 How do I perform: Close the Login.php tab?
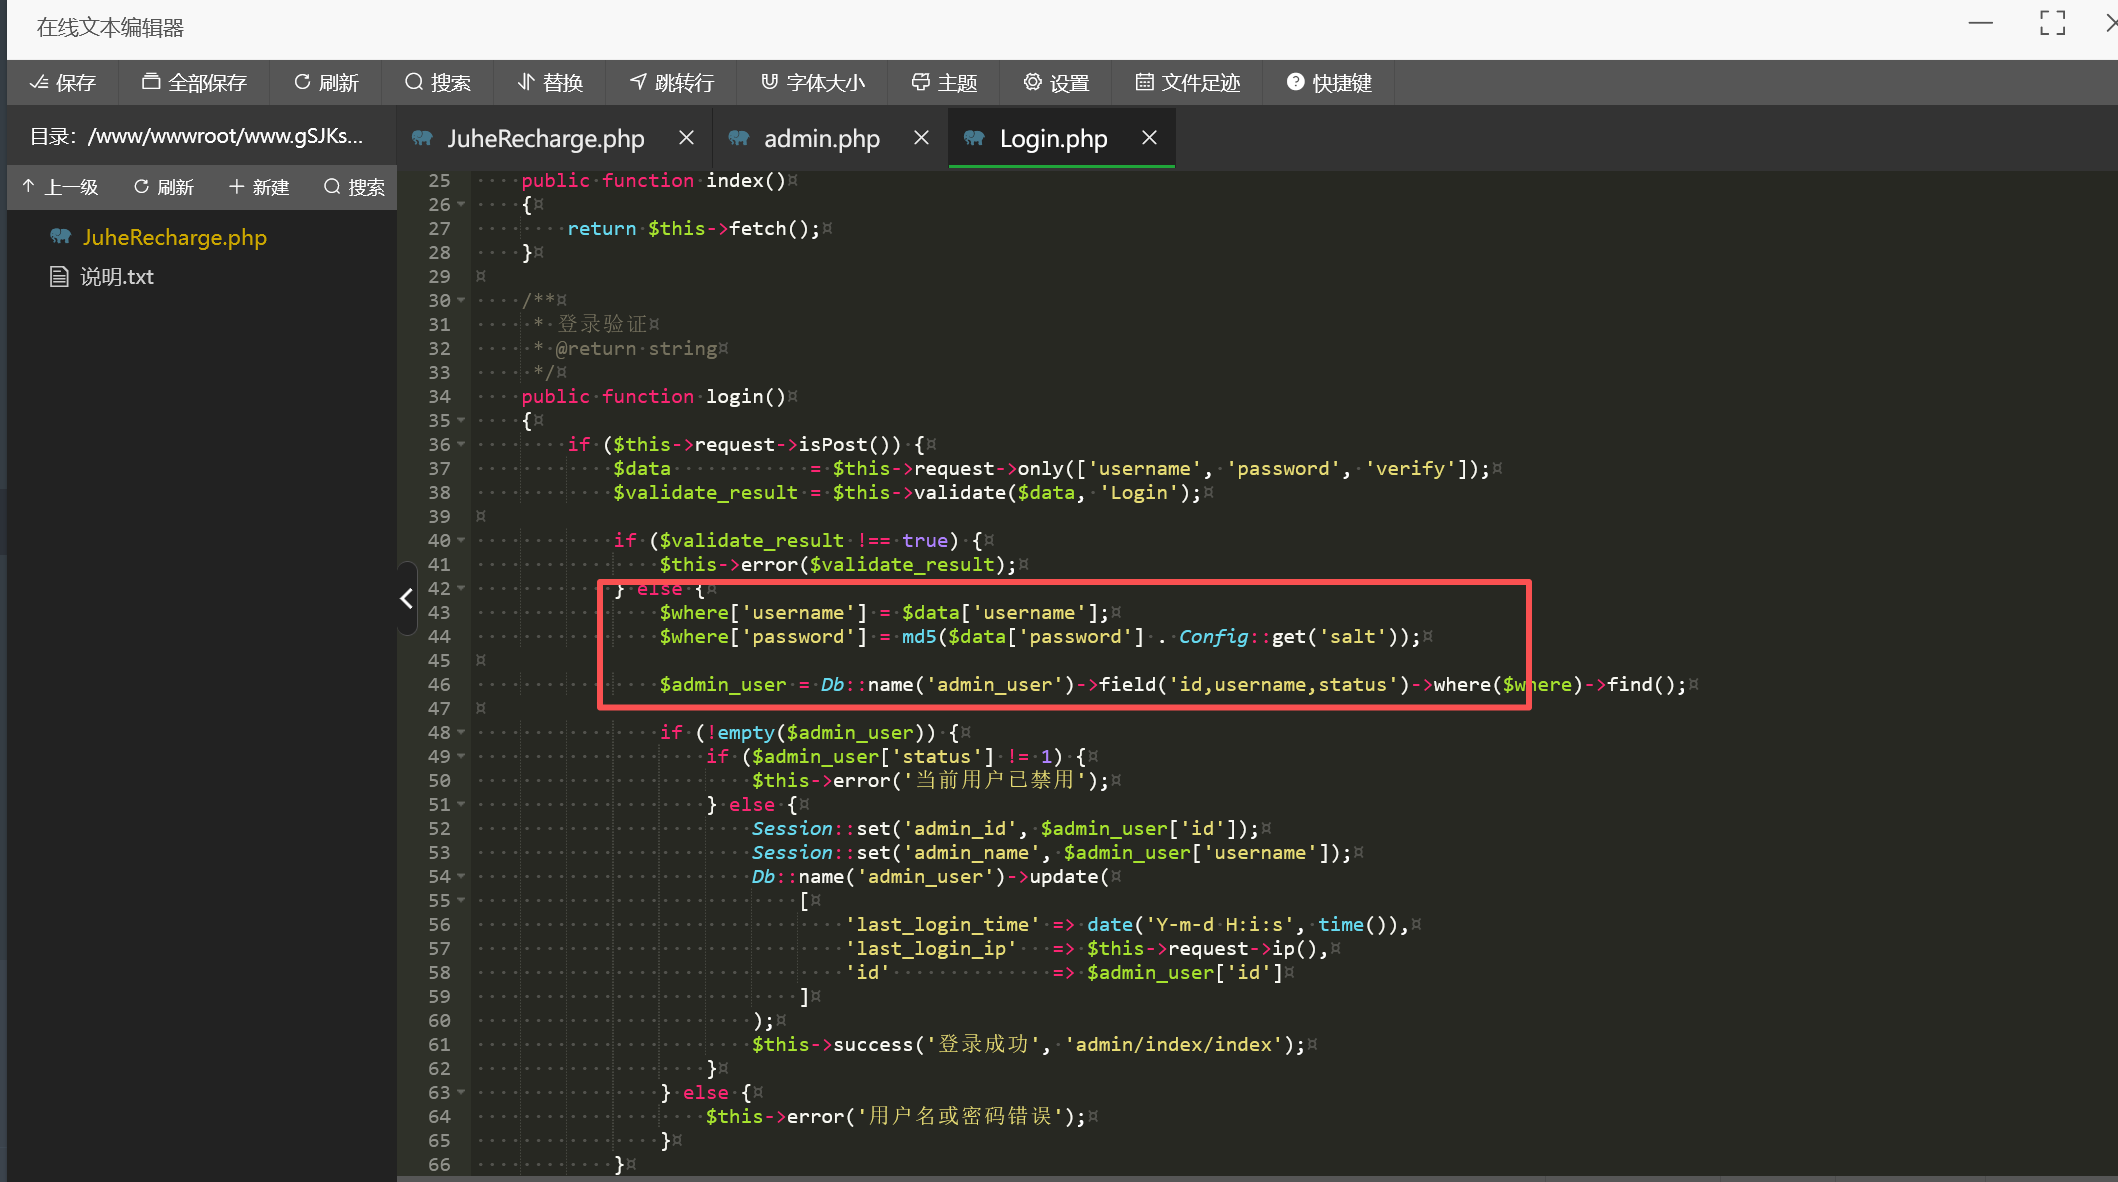tap(1150, 138)
